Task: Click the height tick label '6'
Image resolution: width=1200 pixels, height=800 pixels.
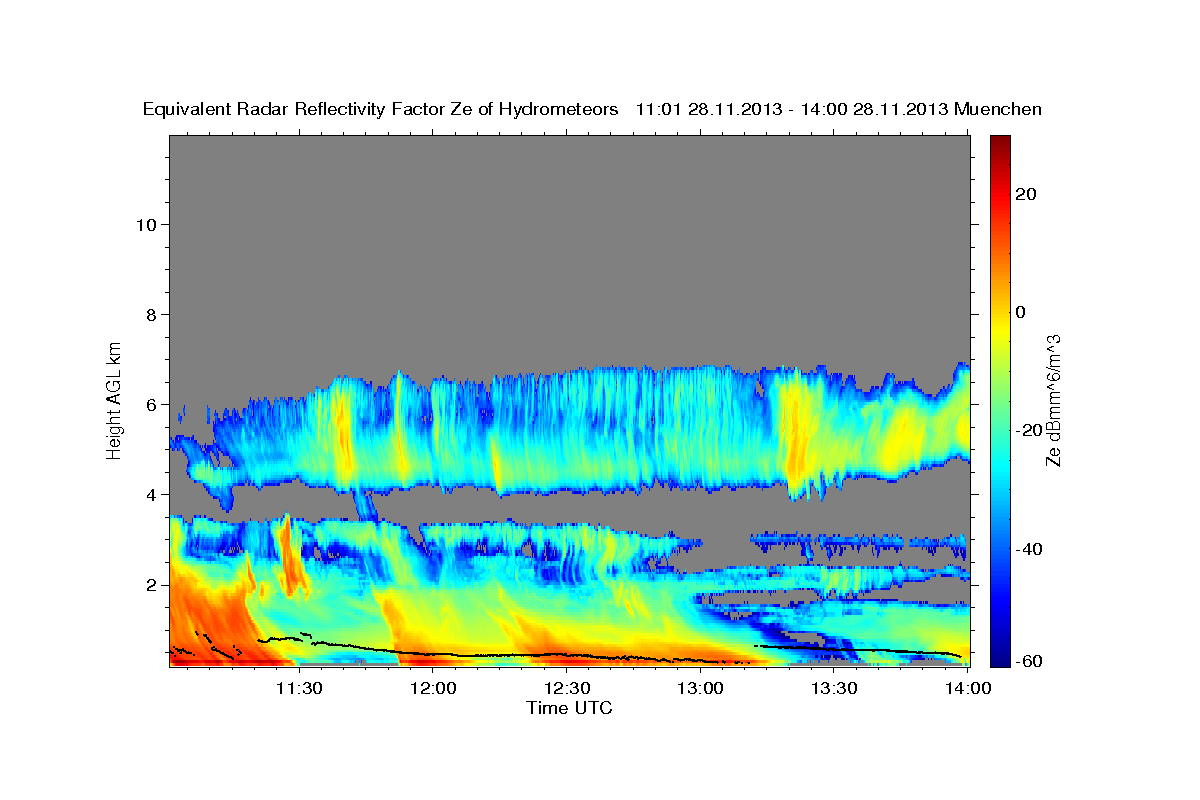Action: coord(150,404)
